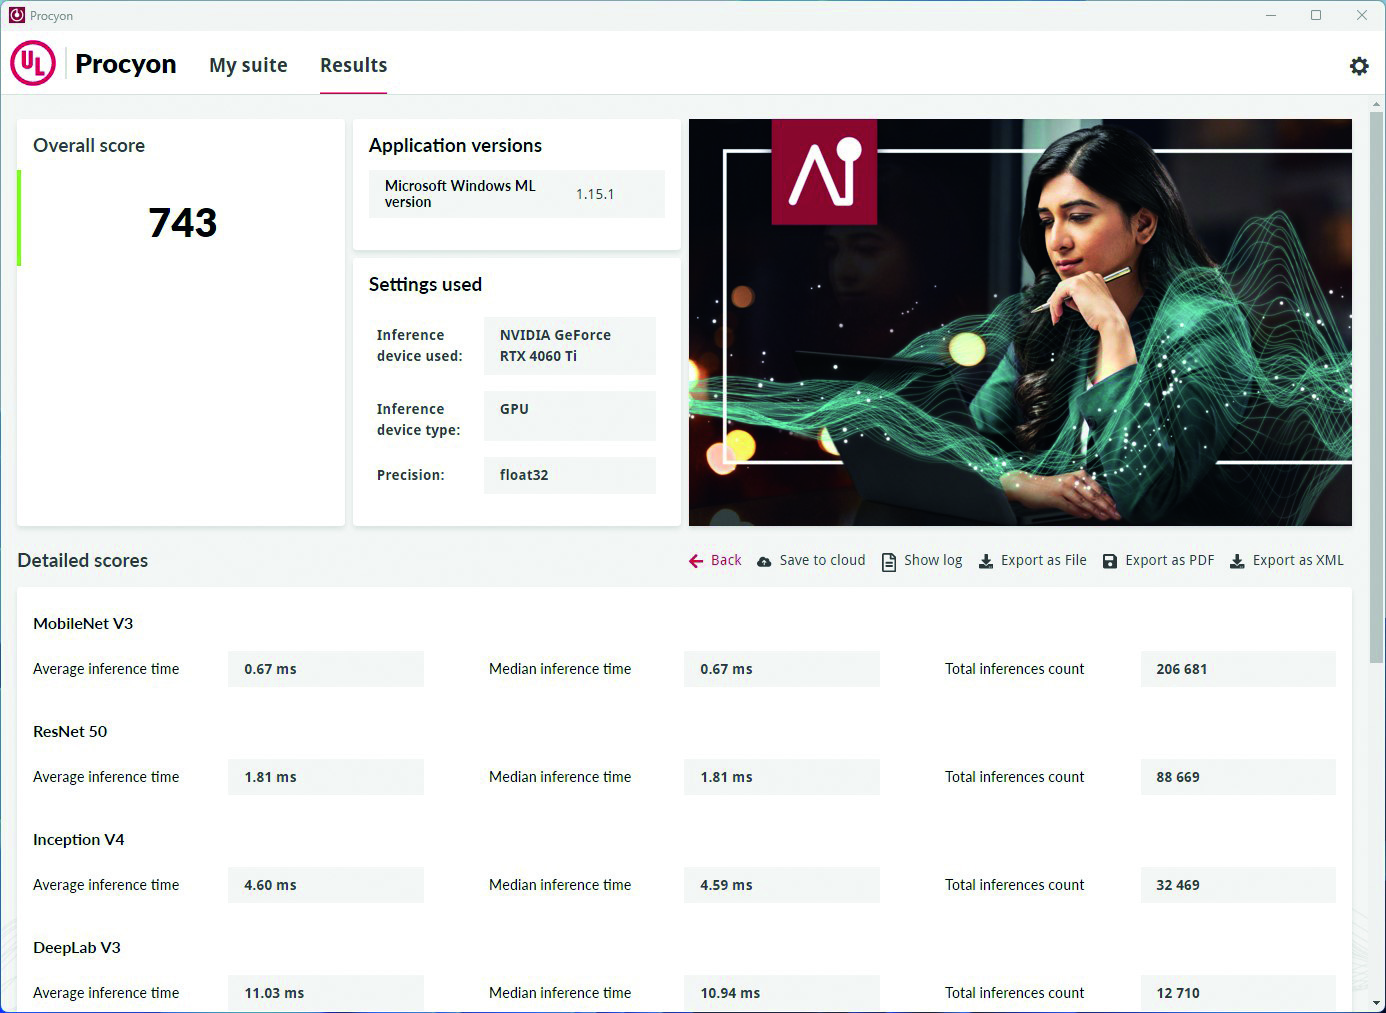
Task: Click the Show log text
Action: click(x=933, y=560)
